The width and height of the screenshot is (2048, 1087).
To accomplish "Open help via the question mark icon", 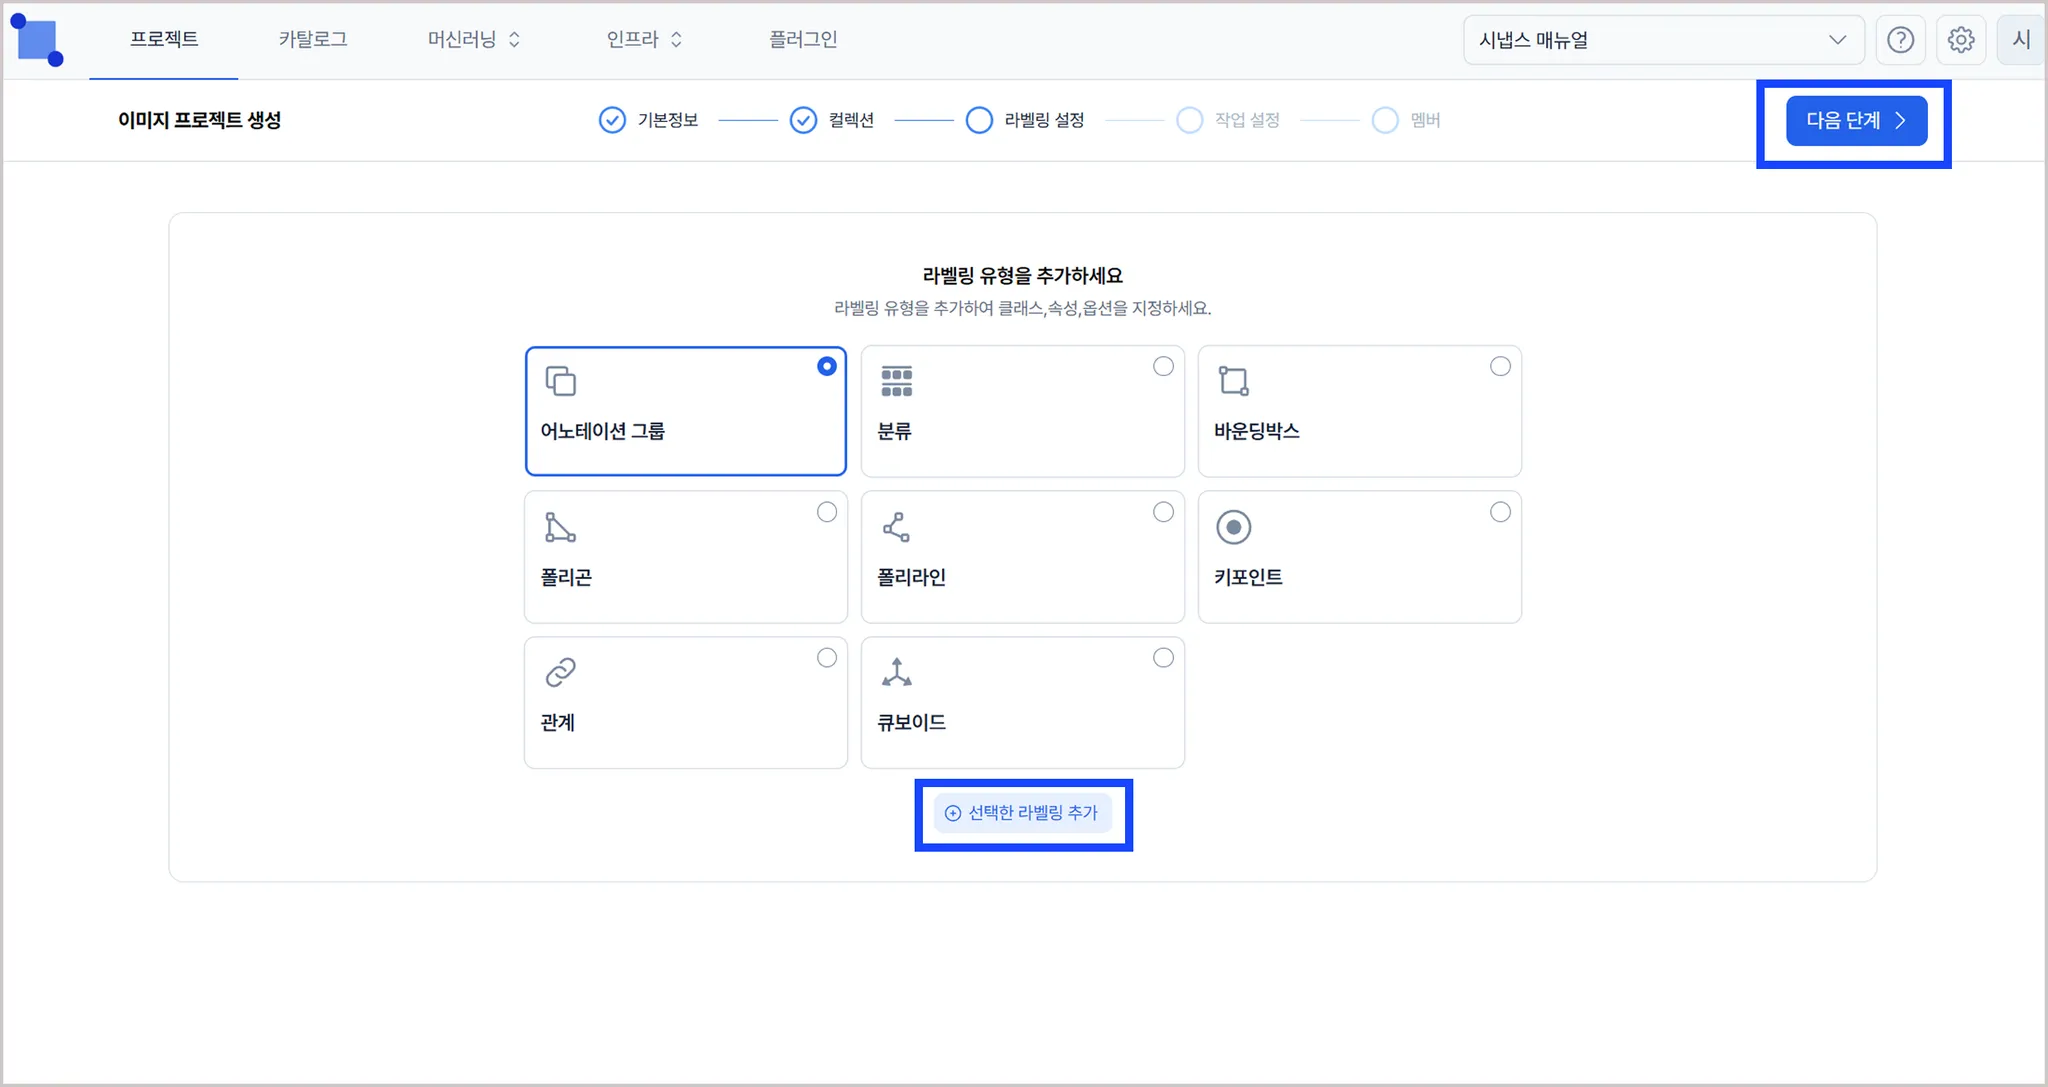I will click(1900, 40).
